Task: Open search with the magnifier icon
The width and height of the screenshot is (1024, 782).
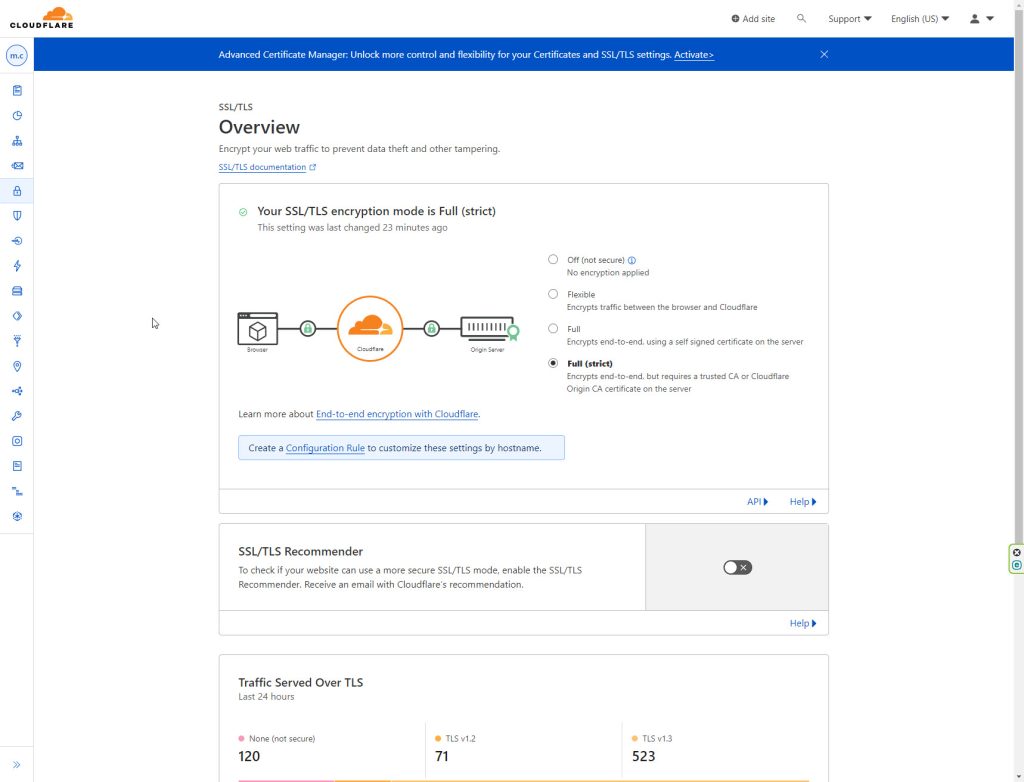Action: pos(801,18)
